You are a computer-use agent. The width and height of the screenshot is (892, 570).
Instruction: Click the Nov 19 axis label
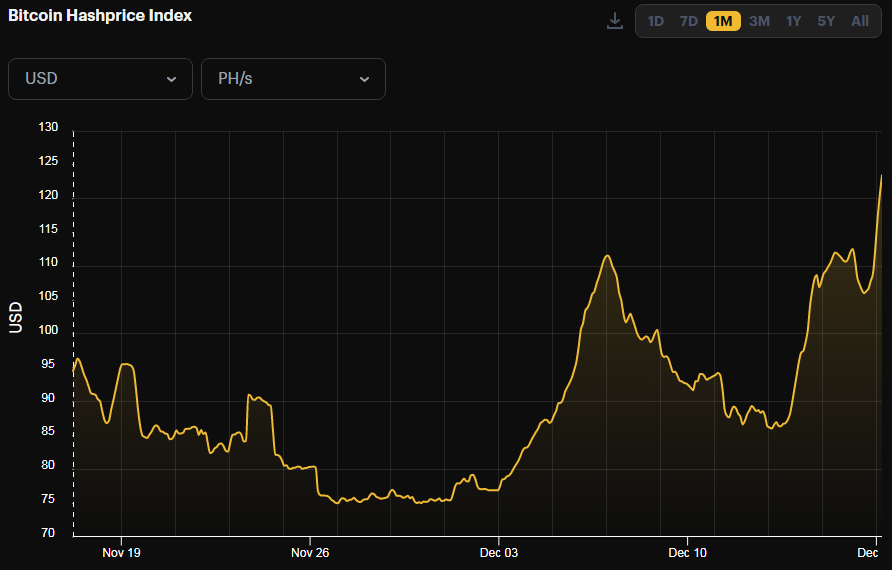tap(121, 552)
